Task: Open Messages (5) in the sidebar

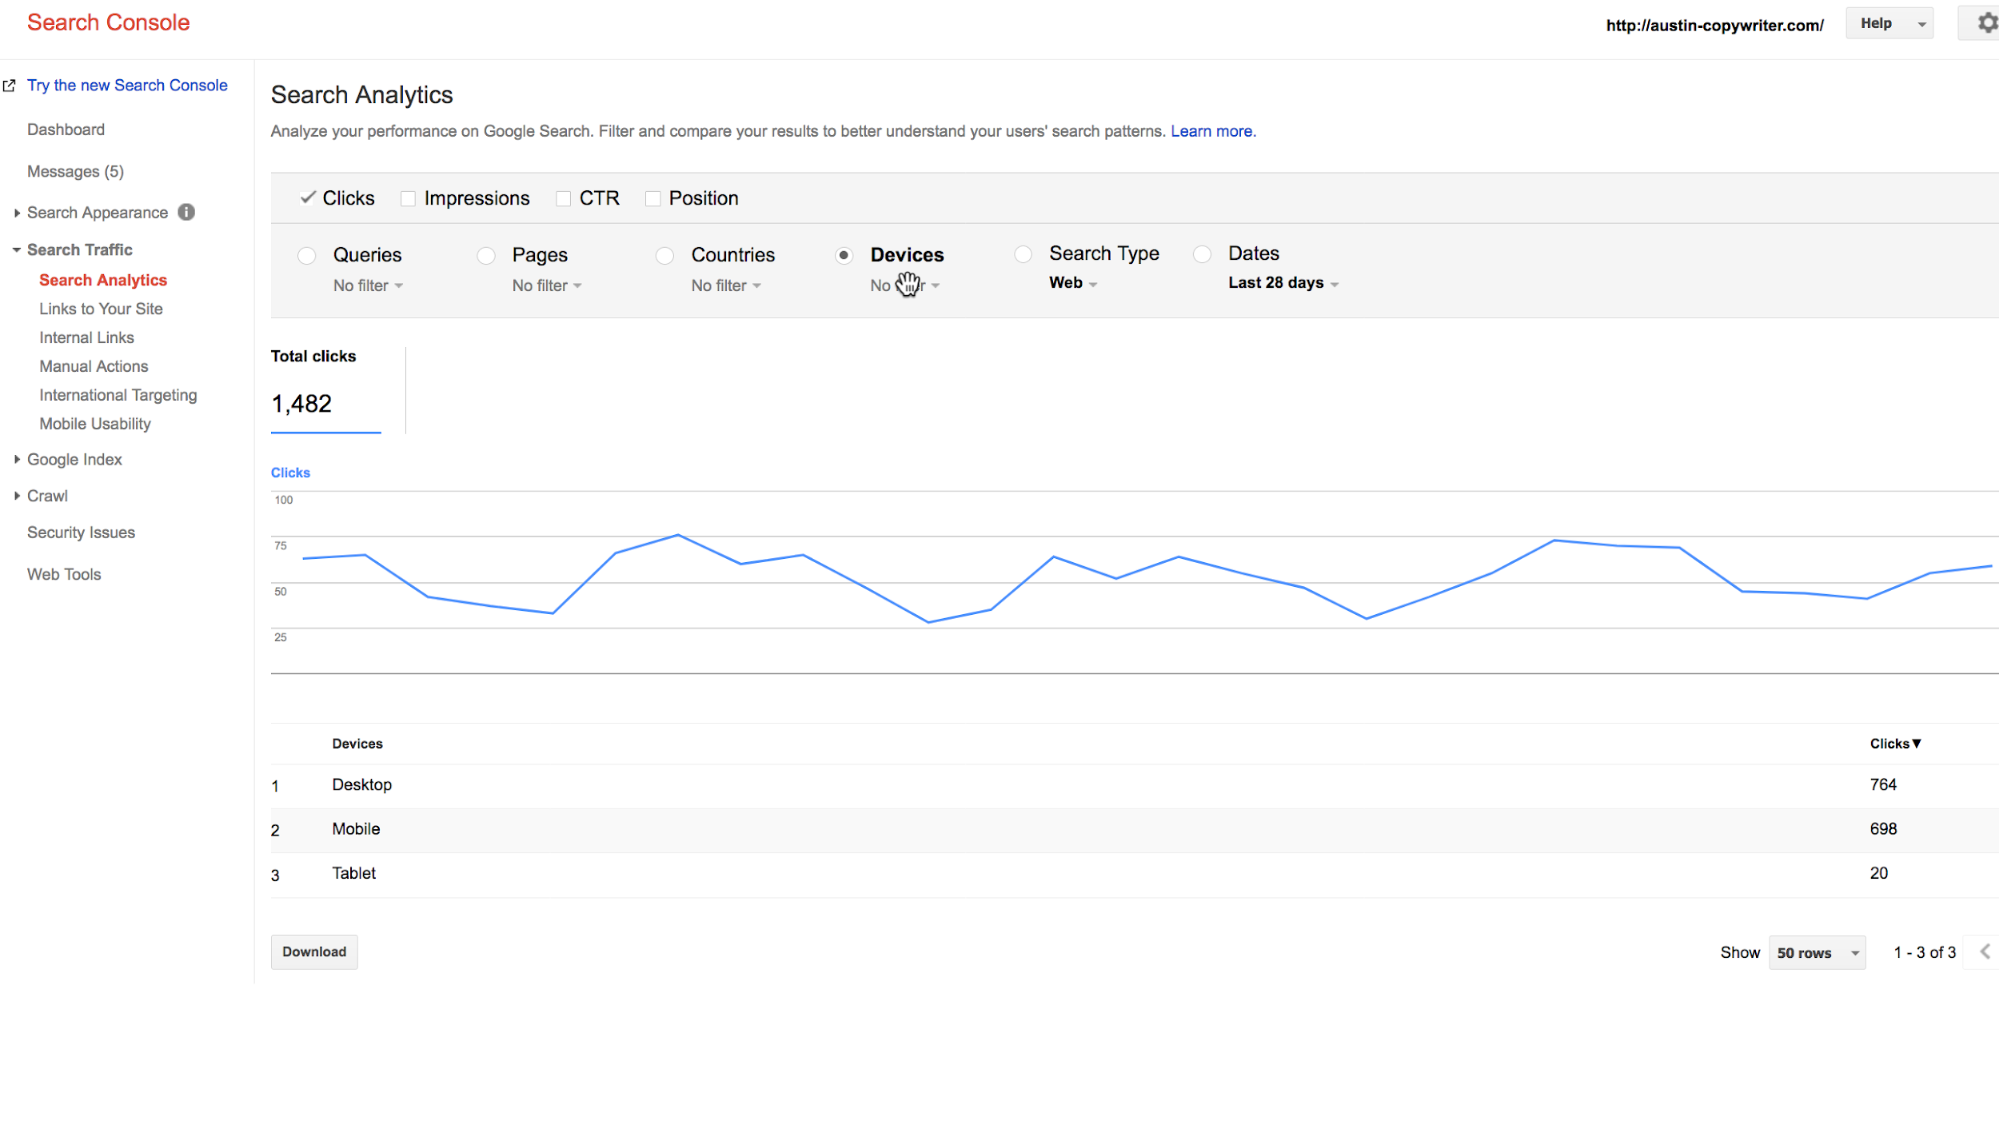Action: 75,171
